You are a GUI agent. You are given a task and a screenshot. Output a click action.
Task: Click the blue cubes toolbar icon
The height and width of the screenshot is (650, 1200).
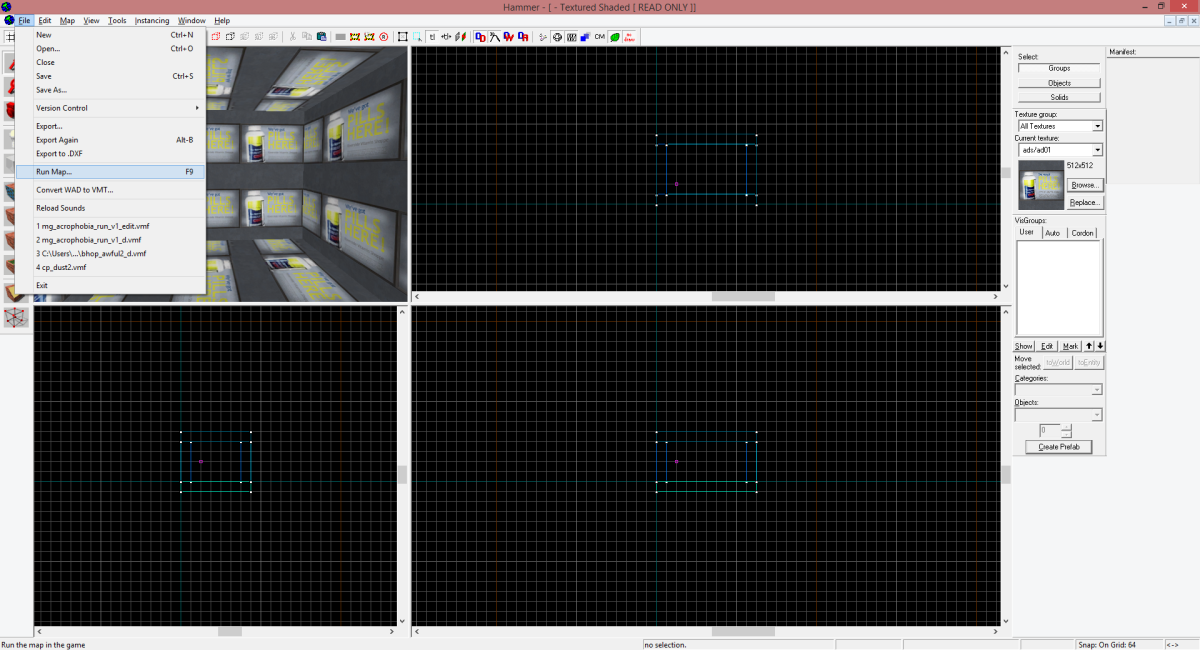(x=584, y=37)
